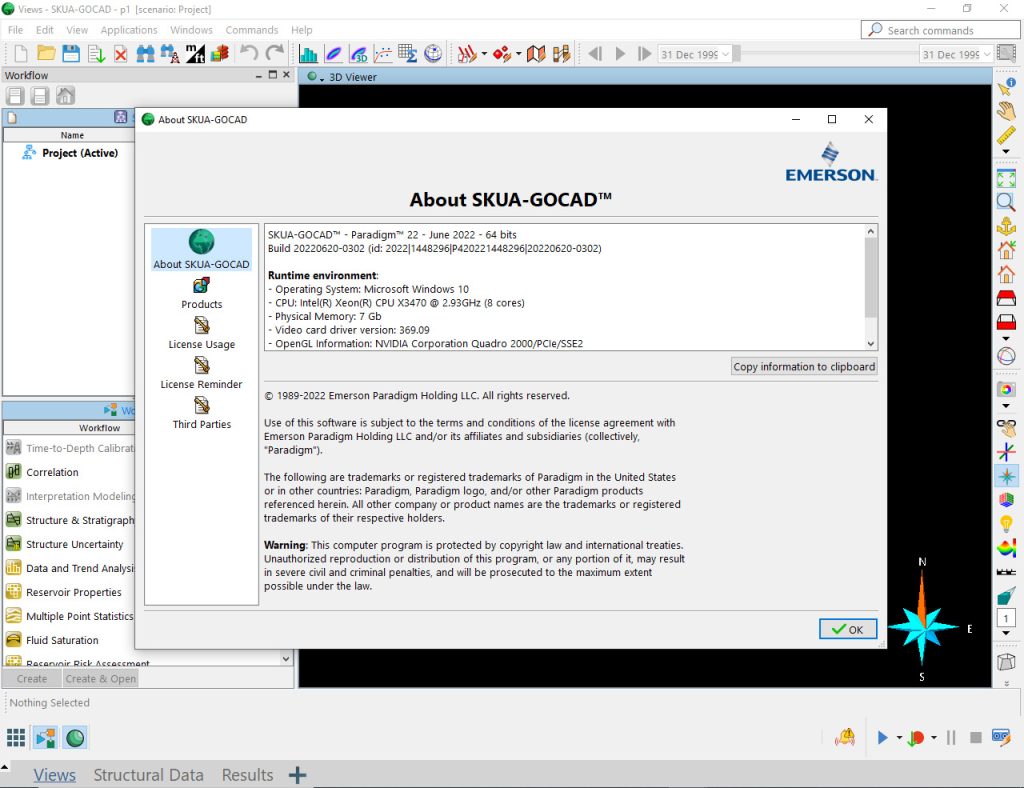Click the import document green arrow icon
This screenshot has width=1024, height=788.
[x=96, y=54]
